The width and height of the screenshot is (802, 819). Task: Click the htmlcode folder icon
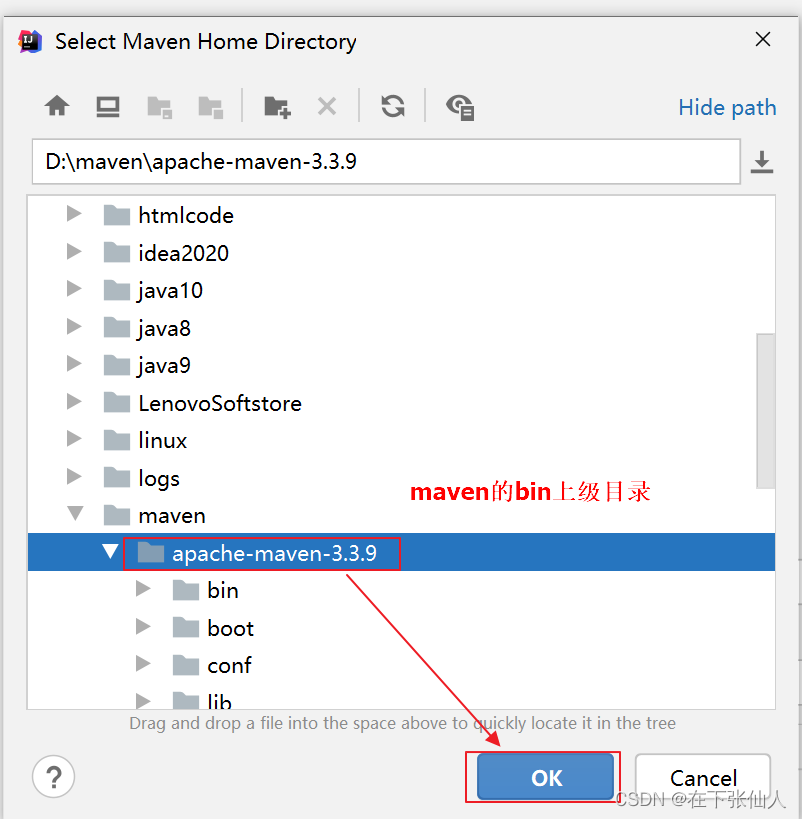click(117, 215)
